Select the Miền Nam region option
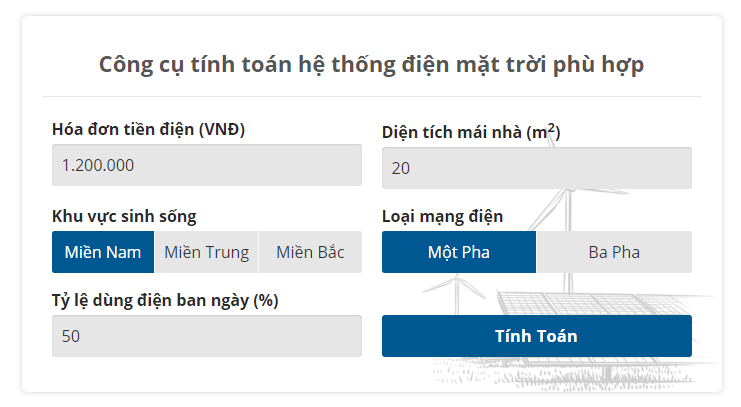741x407 pixels. [x=103, y=252]
